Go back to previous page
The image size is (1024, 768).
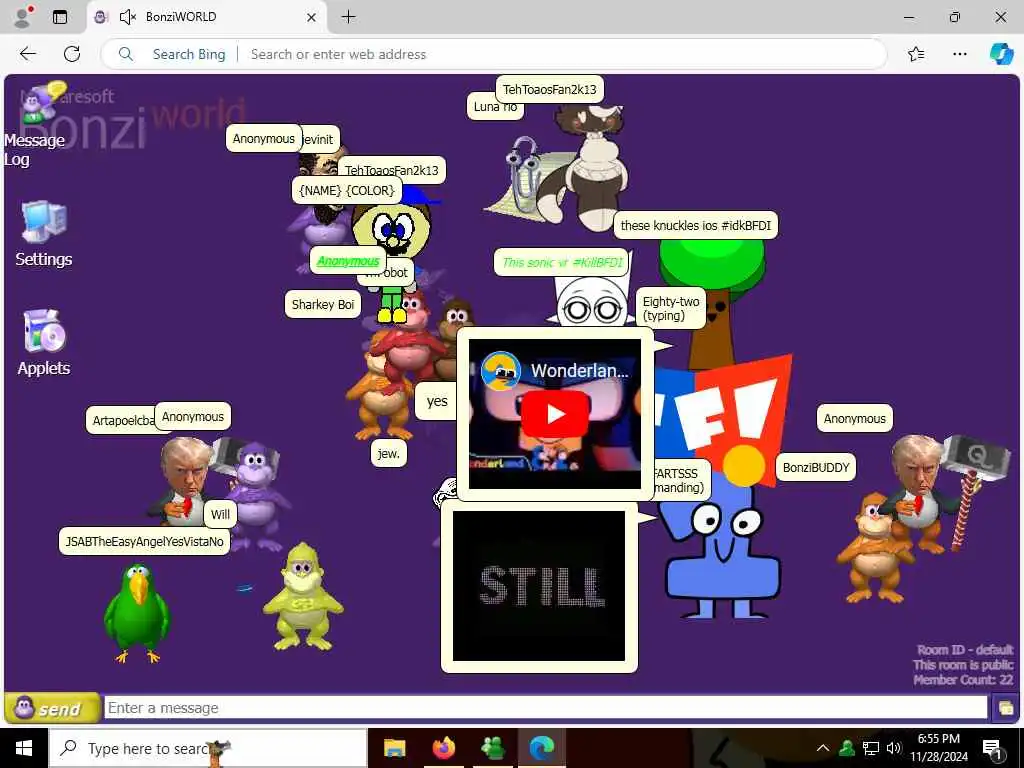coord(27,54)
